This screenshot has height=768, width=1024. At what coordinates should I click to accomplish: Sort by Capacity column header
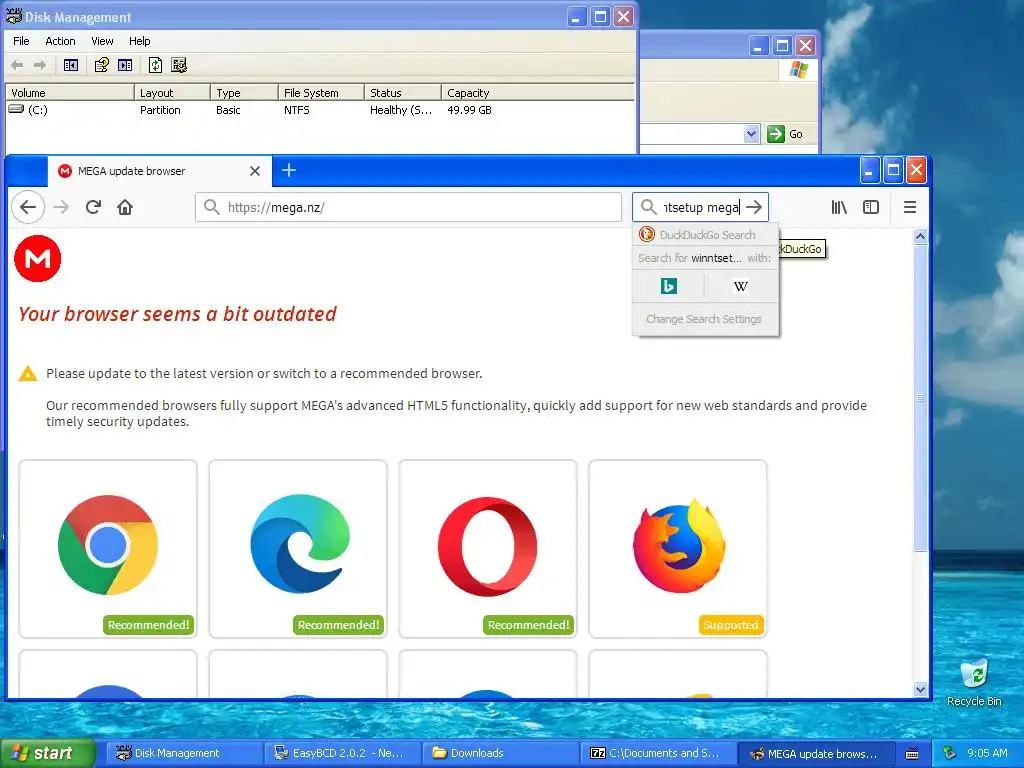point(537,93)
